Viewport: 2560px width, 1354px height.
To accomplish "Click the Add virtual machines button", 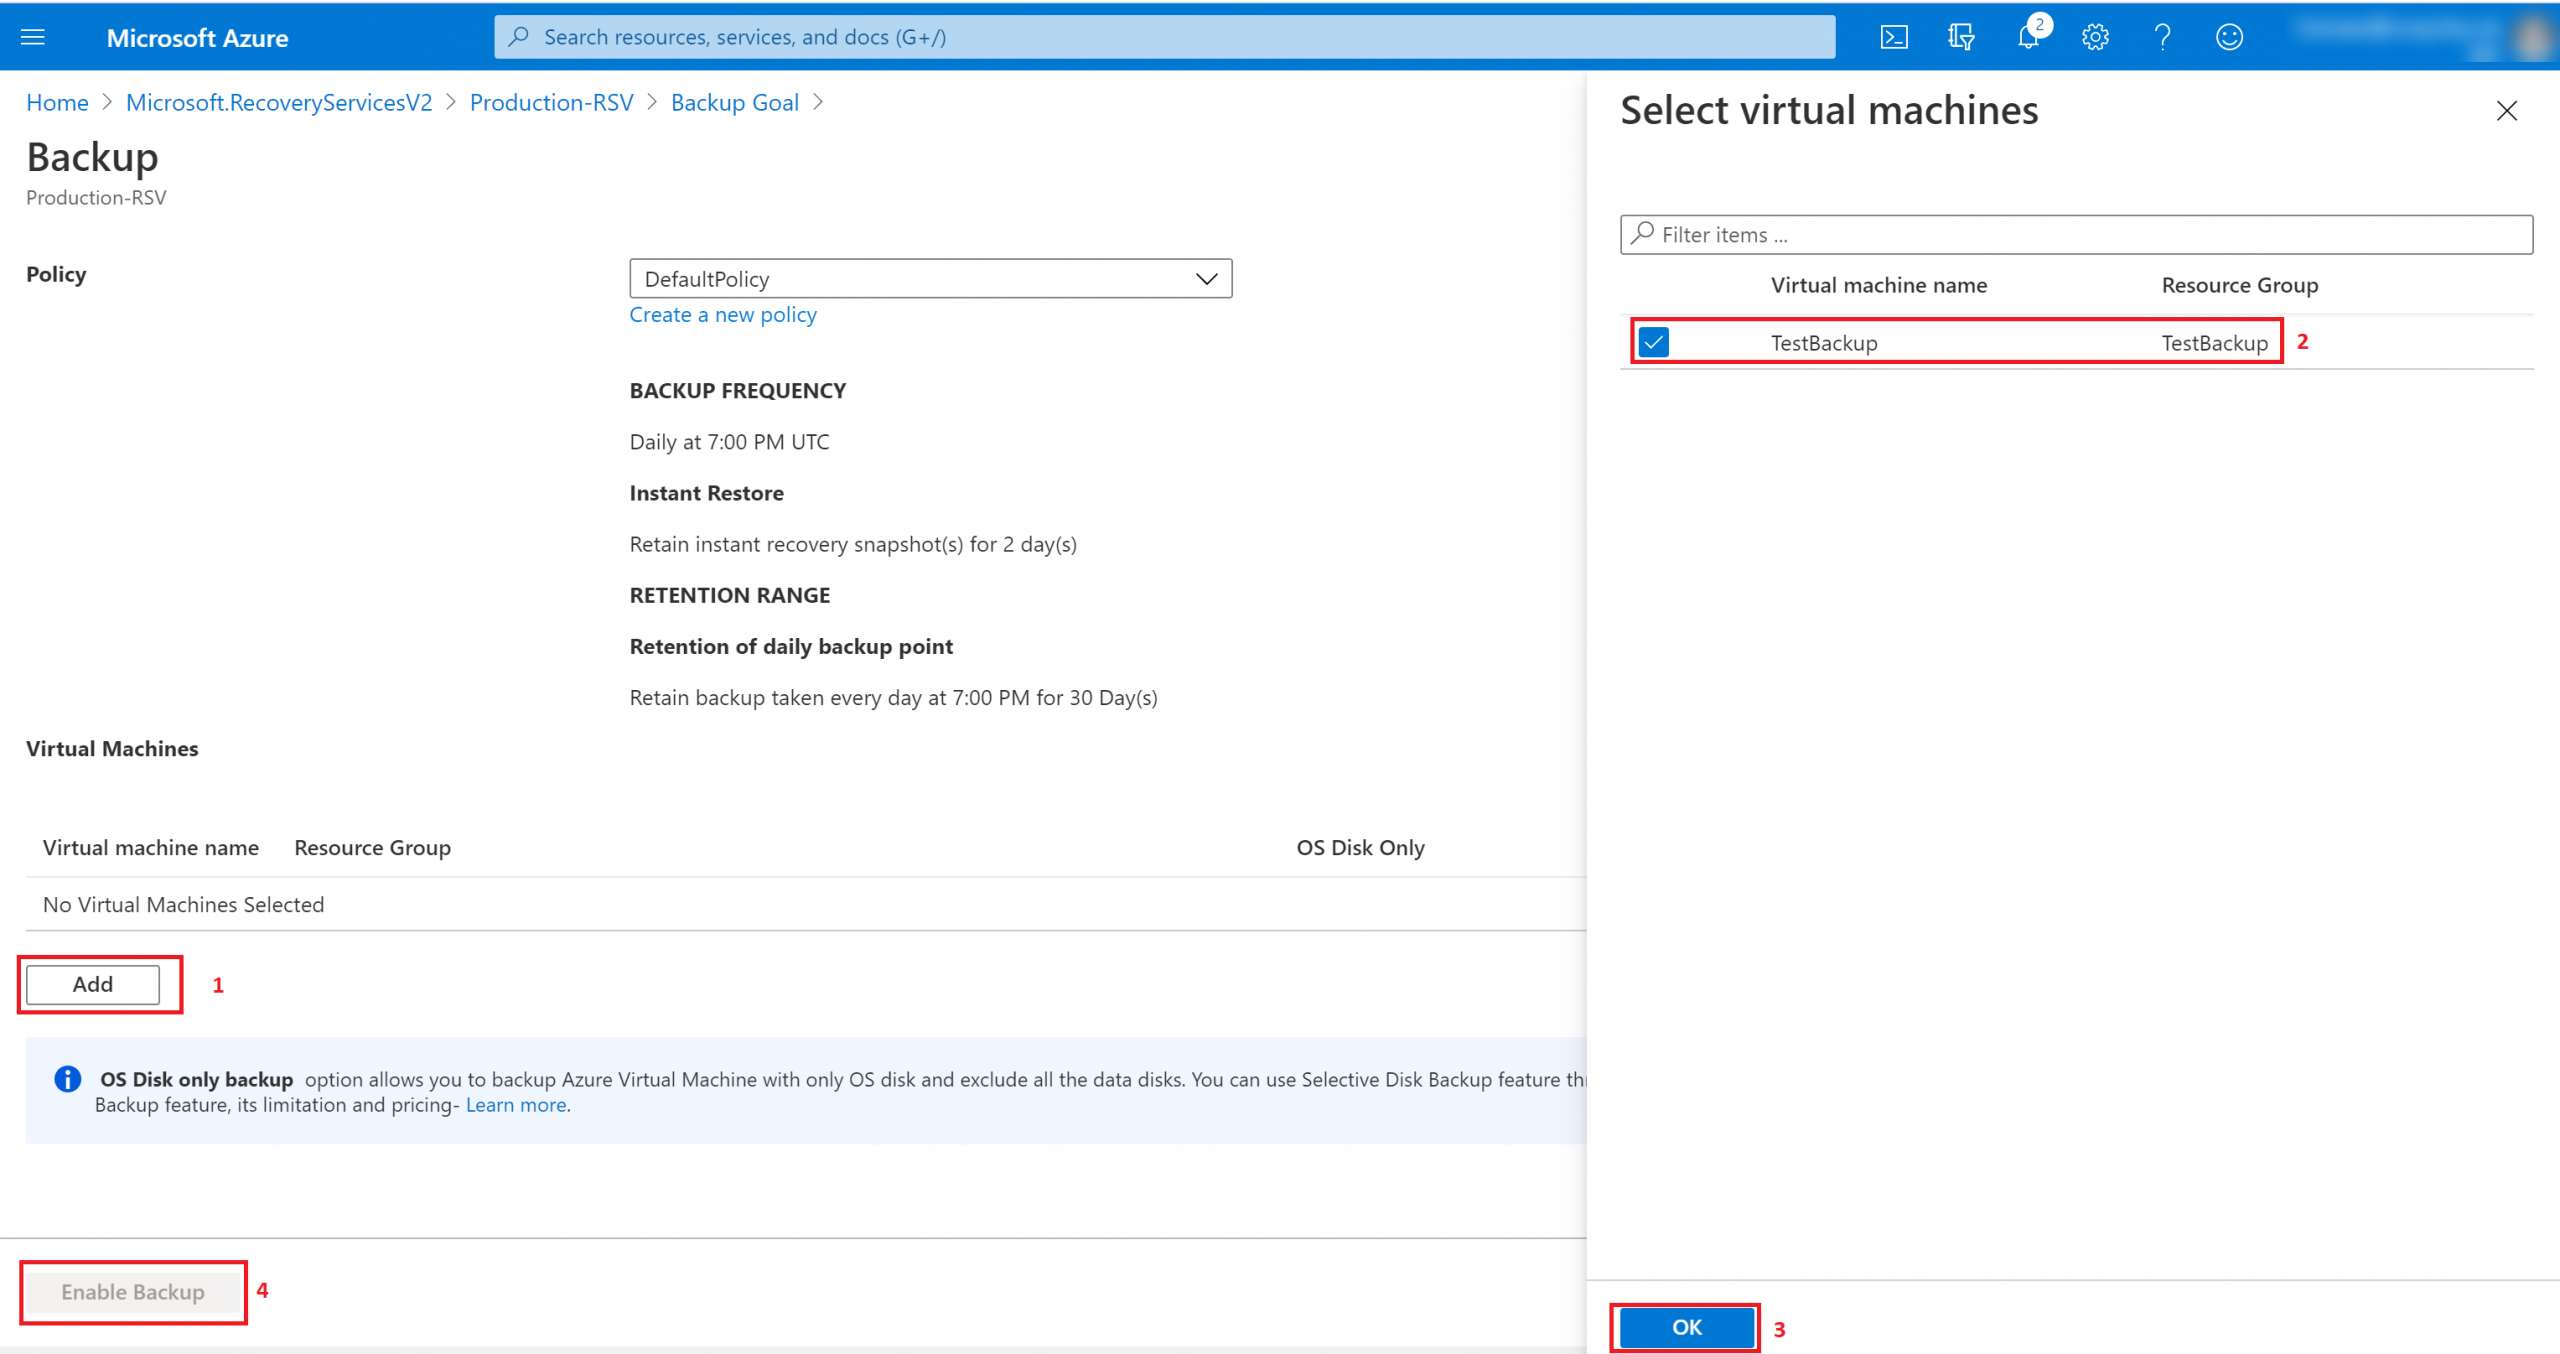I will pyautogui.click(x=92, y=984).
